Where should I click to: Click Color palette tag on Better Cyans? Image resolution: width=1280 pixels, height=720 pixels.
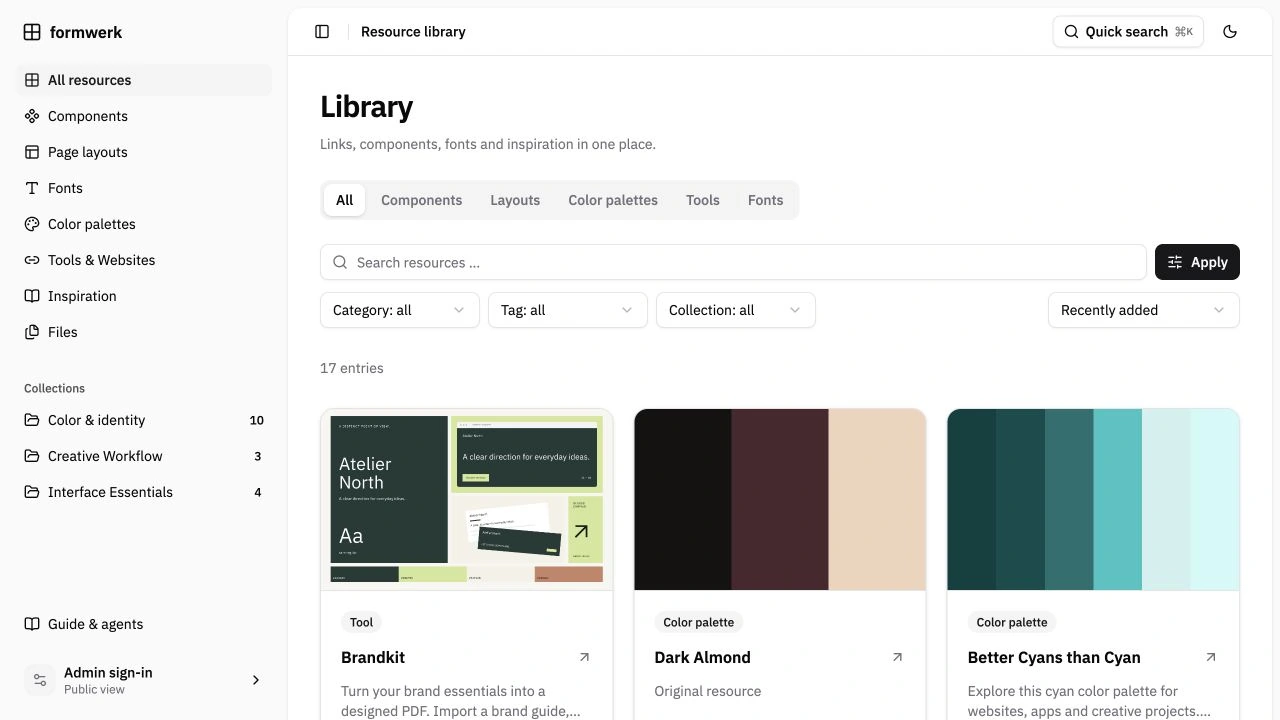[1012, 622]
